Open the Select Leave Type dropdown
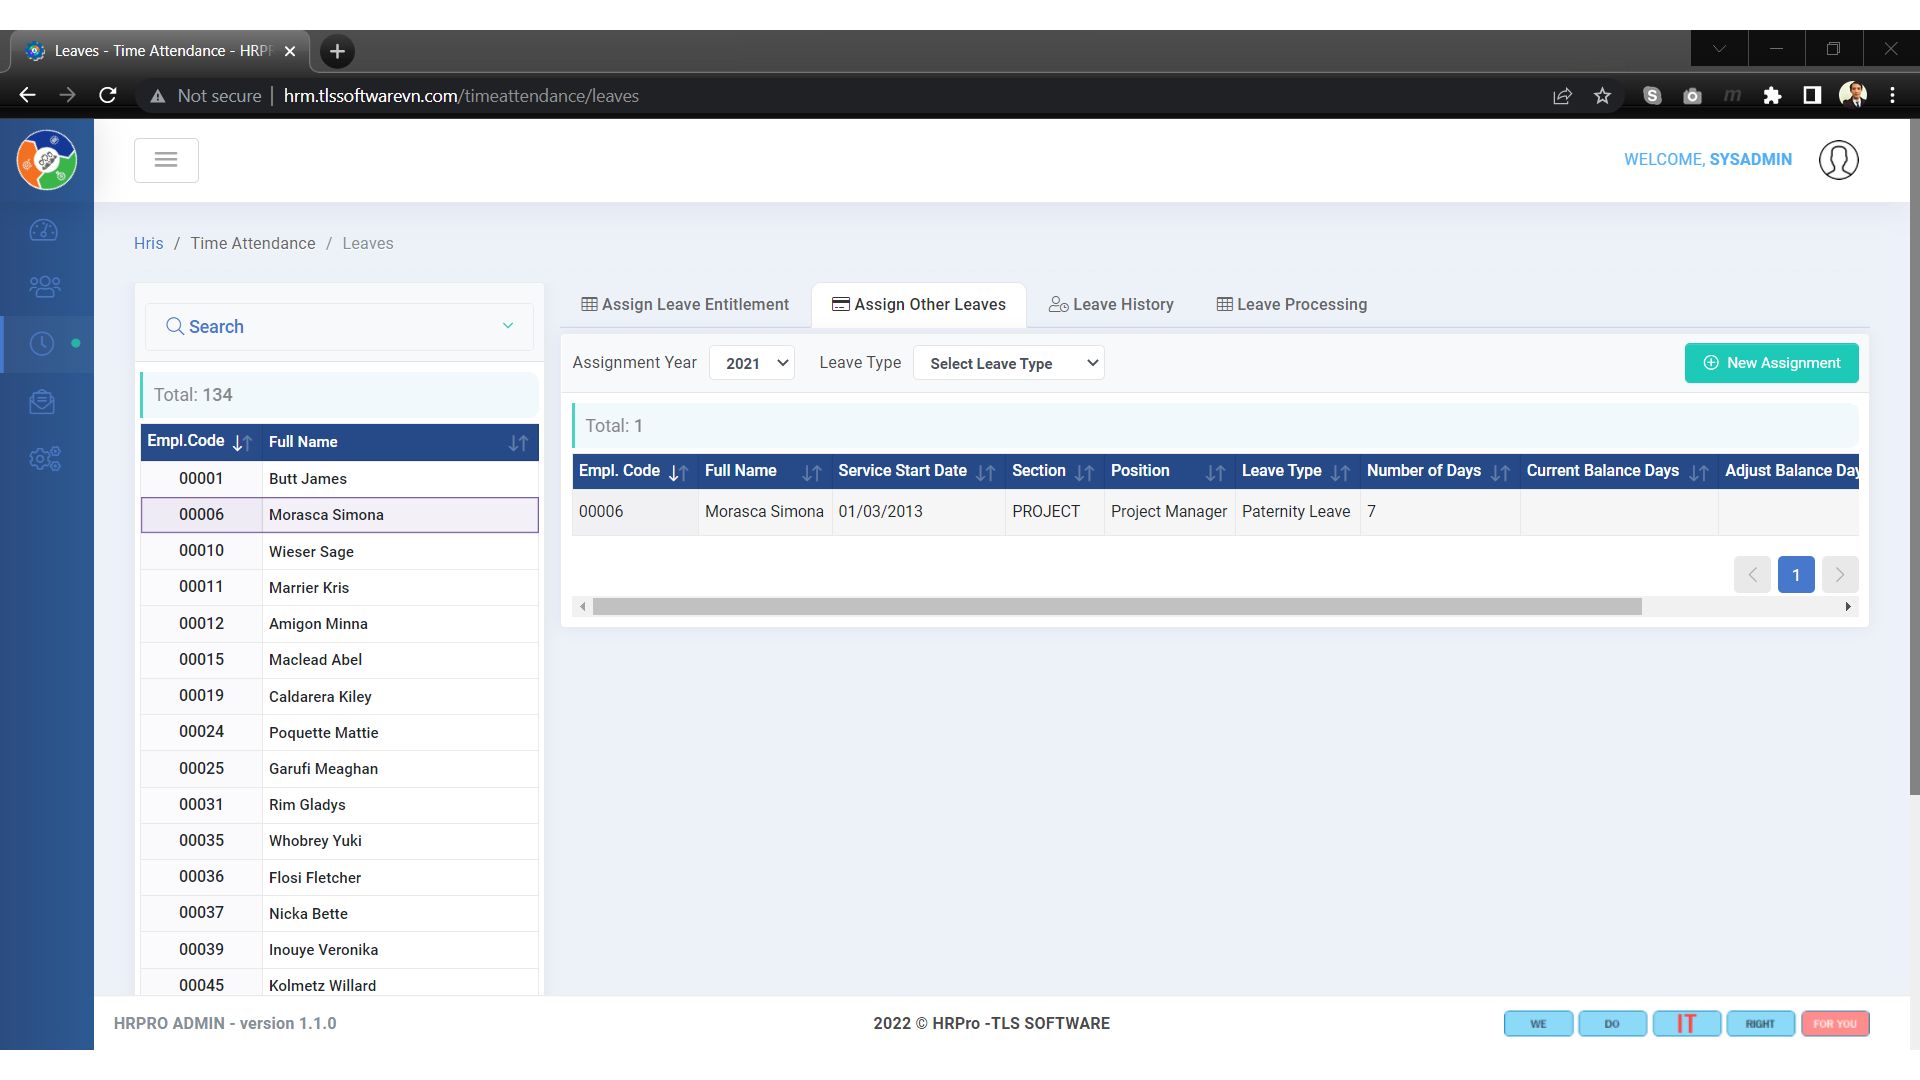Screen dimensions: 1920x1080 1008,363
